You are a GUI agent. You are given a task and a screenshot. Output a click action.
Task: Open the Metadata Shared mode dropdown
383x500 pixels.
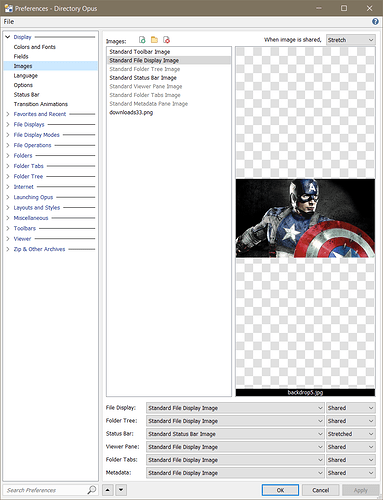tap(350, 473)
